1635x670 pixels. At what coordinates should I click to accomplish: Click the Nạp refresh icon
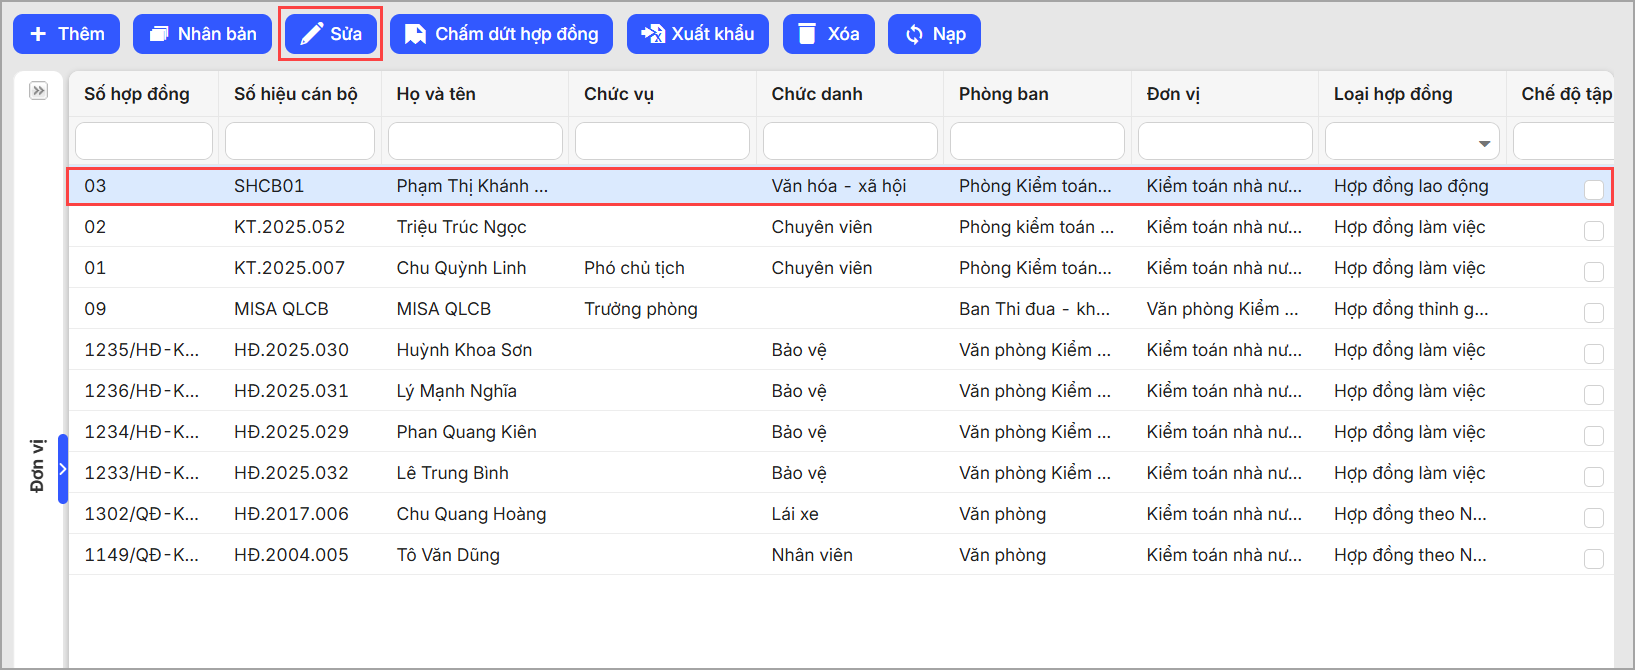pyautogui.click(x=914, y=34)
